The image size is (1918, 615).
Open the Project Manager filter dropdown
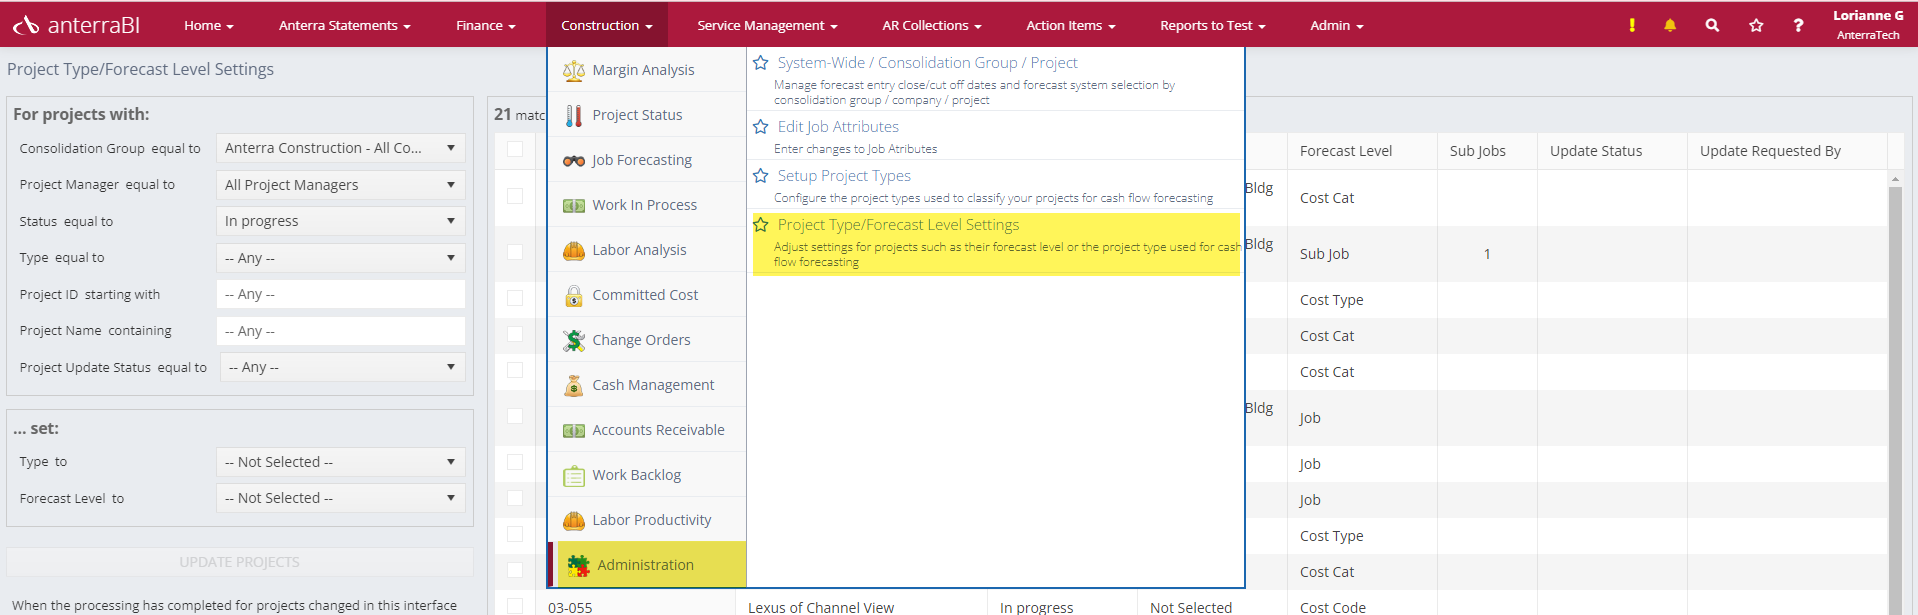click(341, 185)
